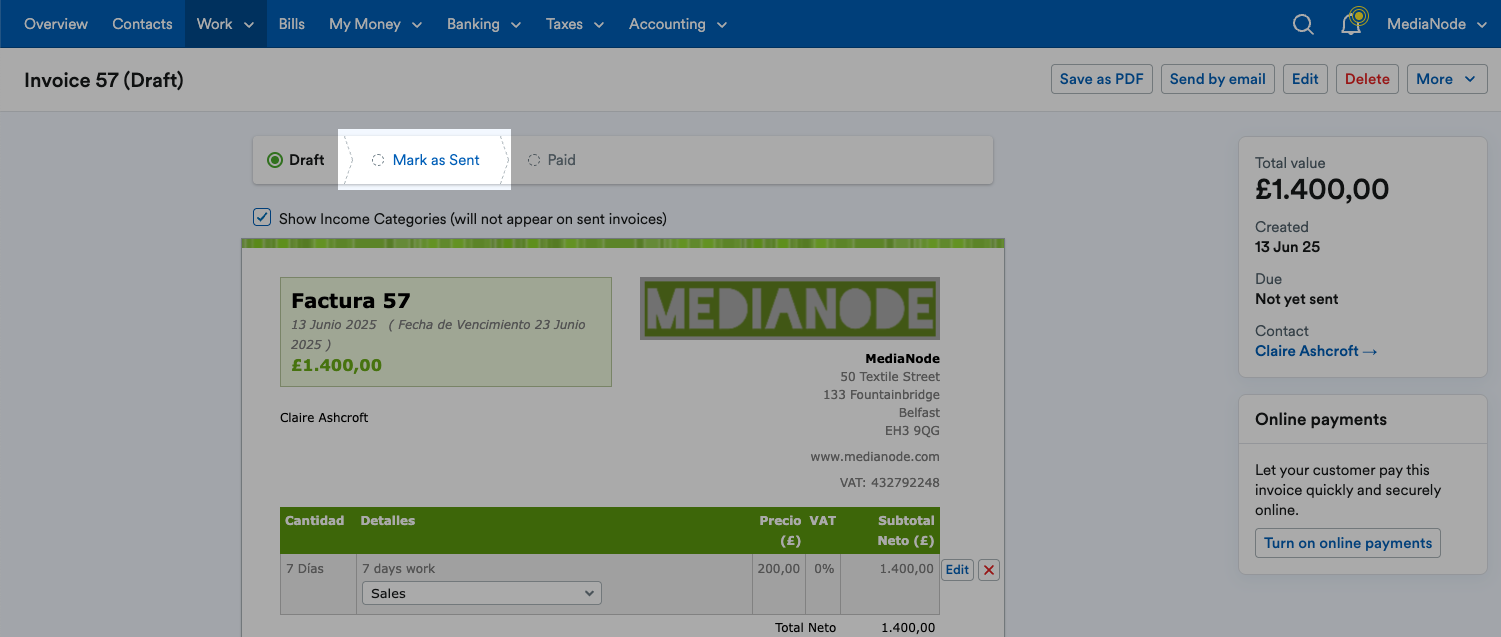Click the £1.400,00 total value
The image size is (1501, 637).
click(1322, 189)
